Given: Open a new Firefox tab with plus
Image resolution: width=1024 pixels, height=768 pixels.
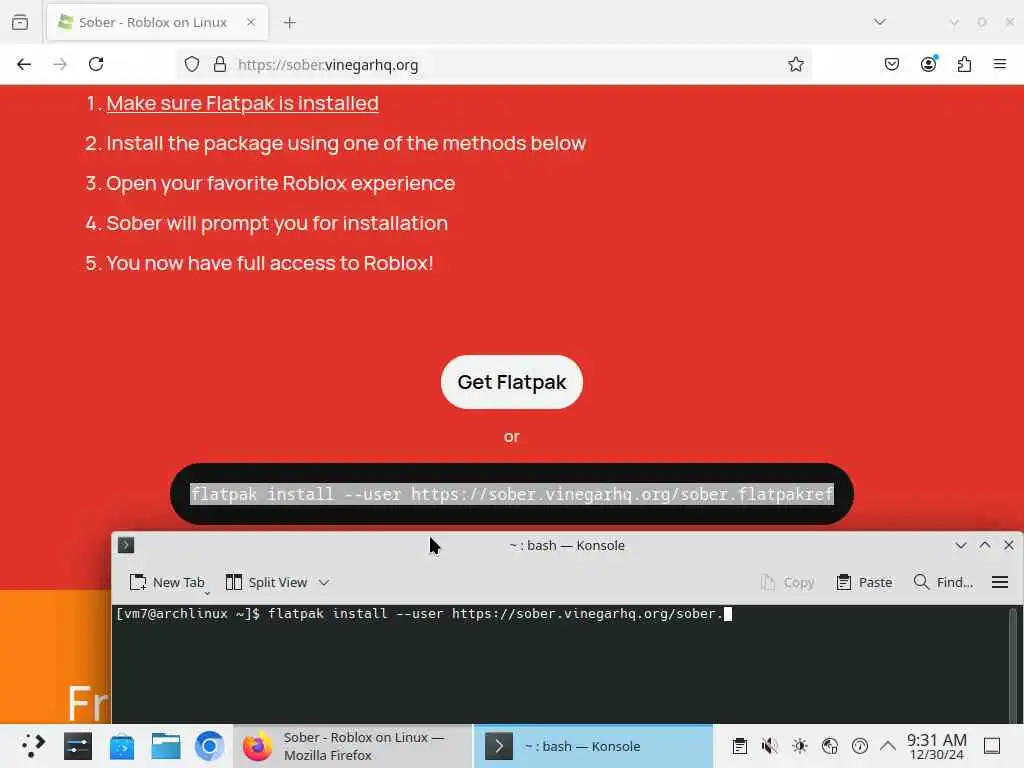Looking at the screenshot, I should (x=289, y=23).
